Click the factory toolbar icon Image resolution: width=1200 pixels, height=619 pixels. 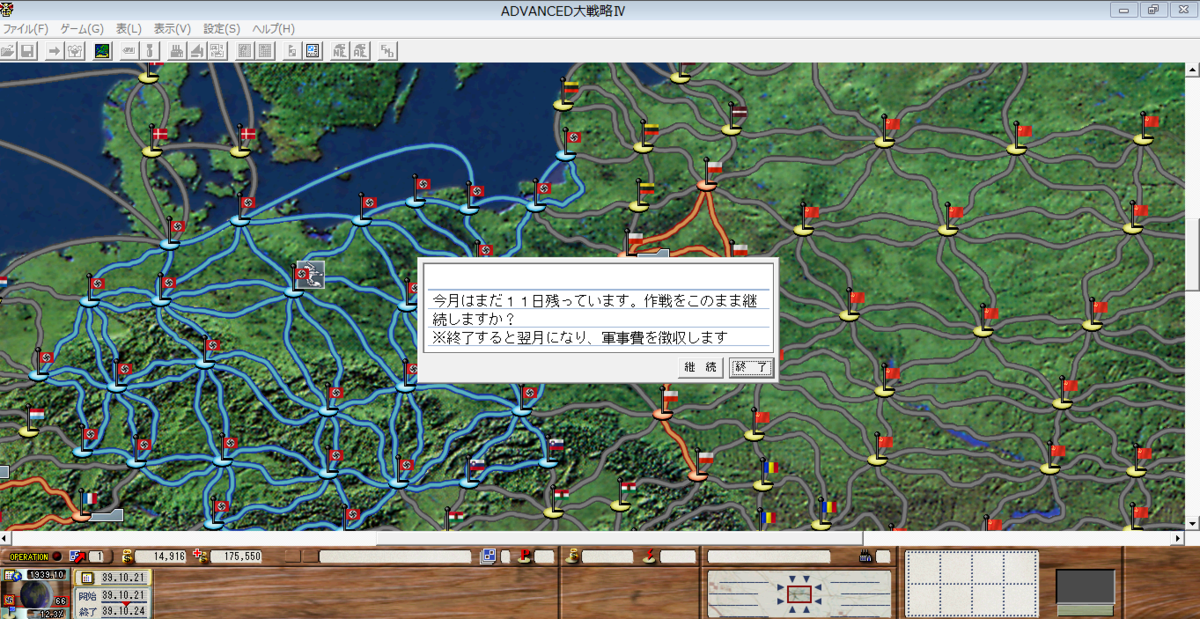coord(177,50)
